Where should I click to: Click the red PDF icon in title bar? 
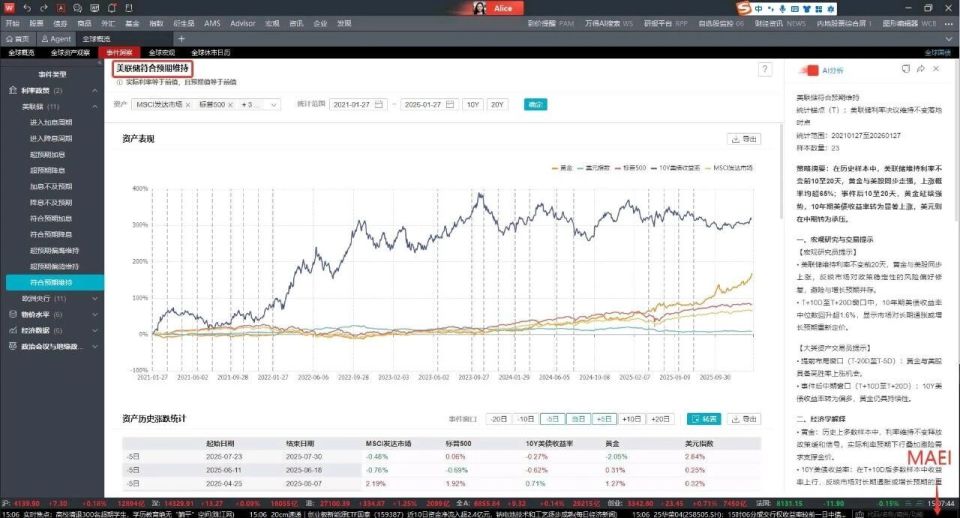click(61, 8)
